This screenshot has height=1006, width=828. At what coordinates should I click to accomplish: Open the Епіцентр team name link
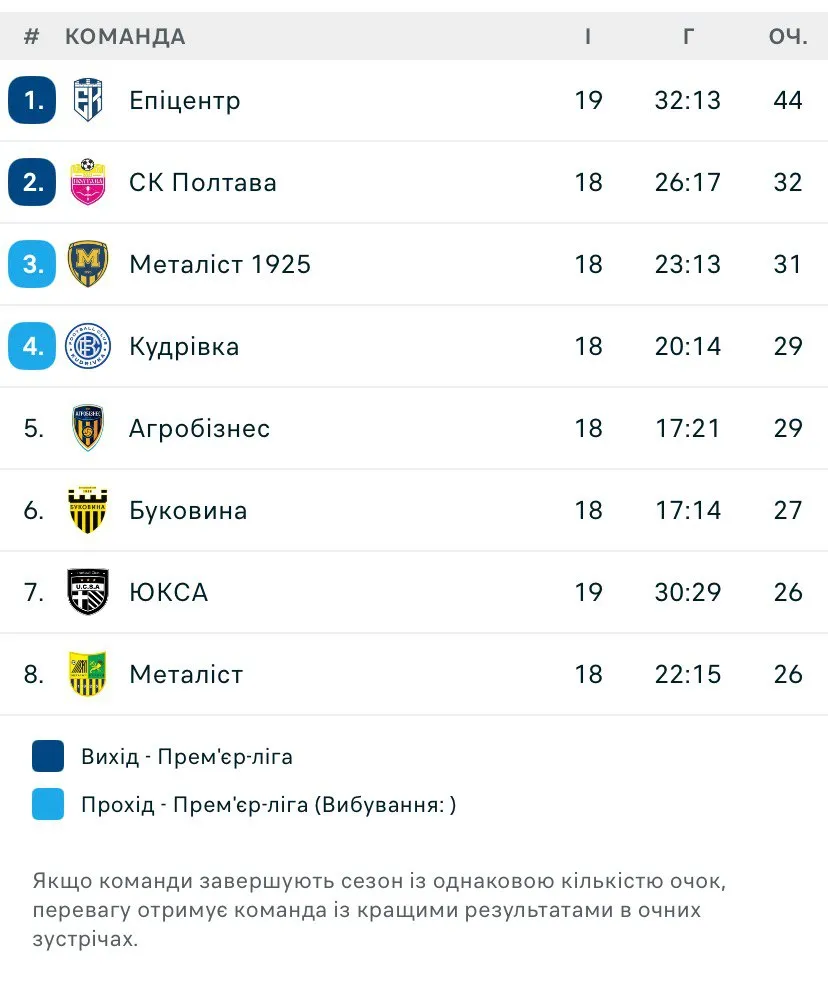point(185,101)
